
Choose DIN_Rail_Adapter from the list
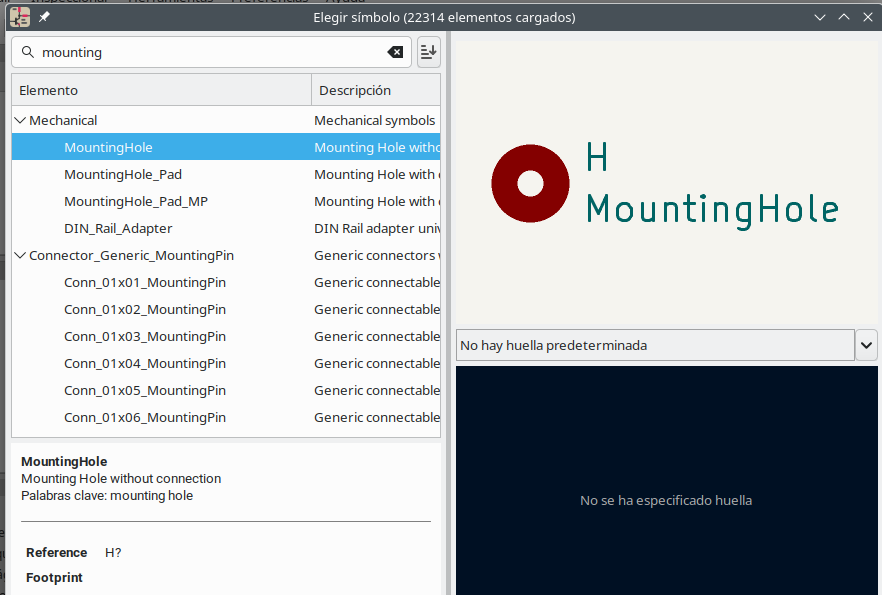pos(118,228)
